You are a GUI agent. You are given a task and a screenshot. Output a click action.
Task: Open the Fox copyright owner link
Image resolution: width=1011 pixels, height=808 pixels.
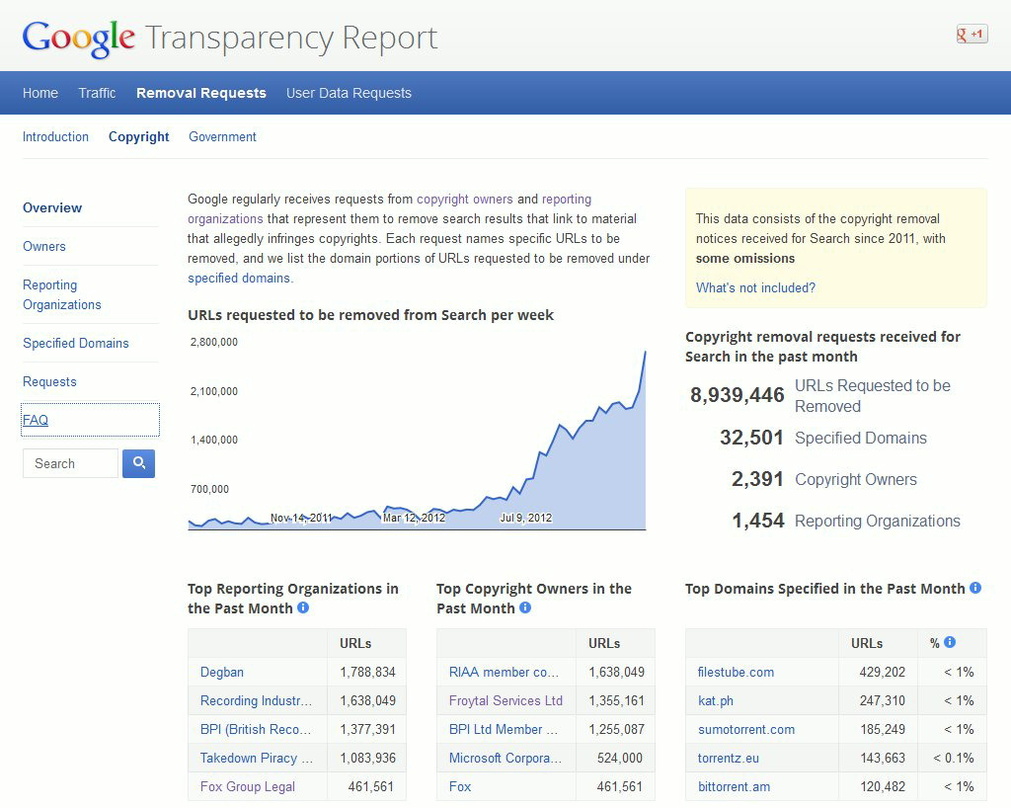pos(460,786)
